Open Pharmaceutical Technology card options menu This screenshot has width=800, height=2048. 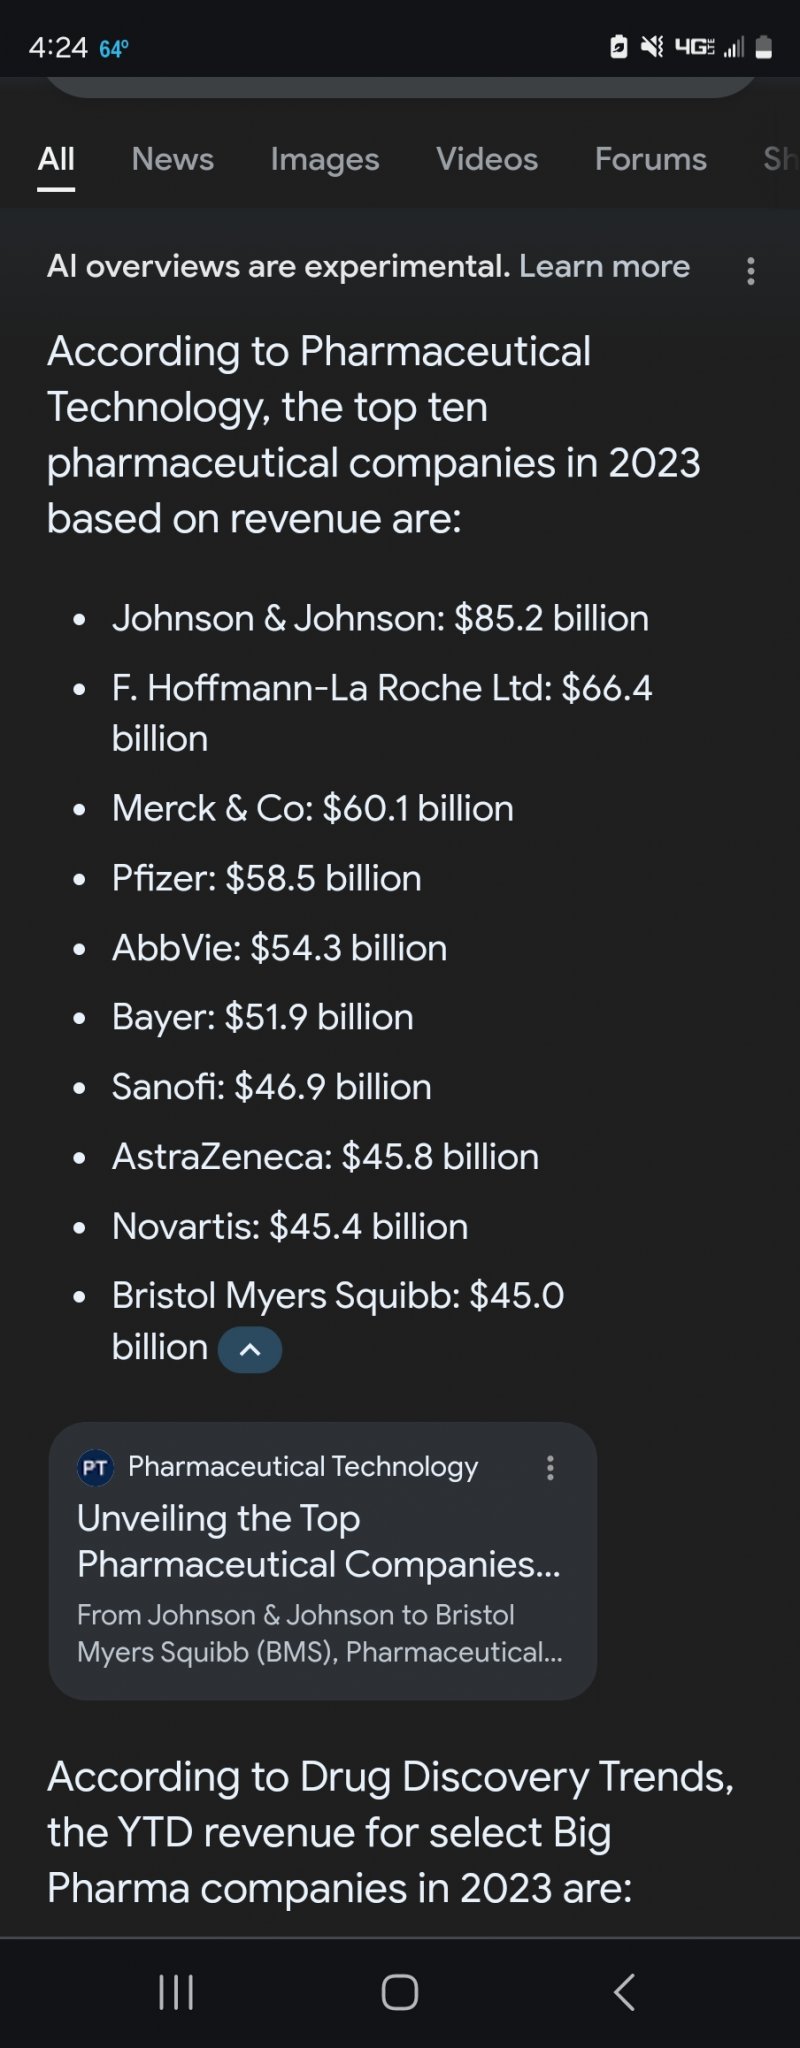click(549, 1467)
